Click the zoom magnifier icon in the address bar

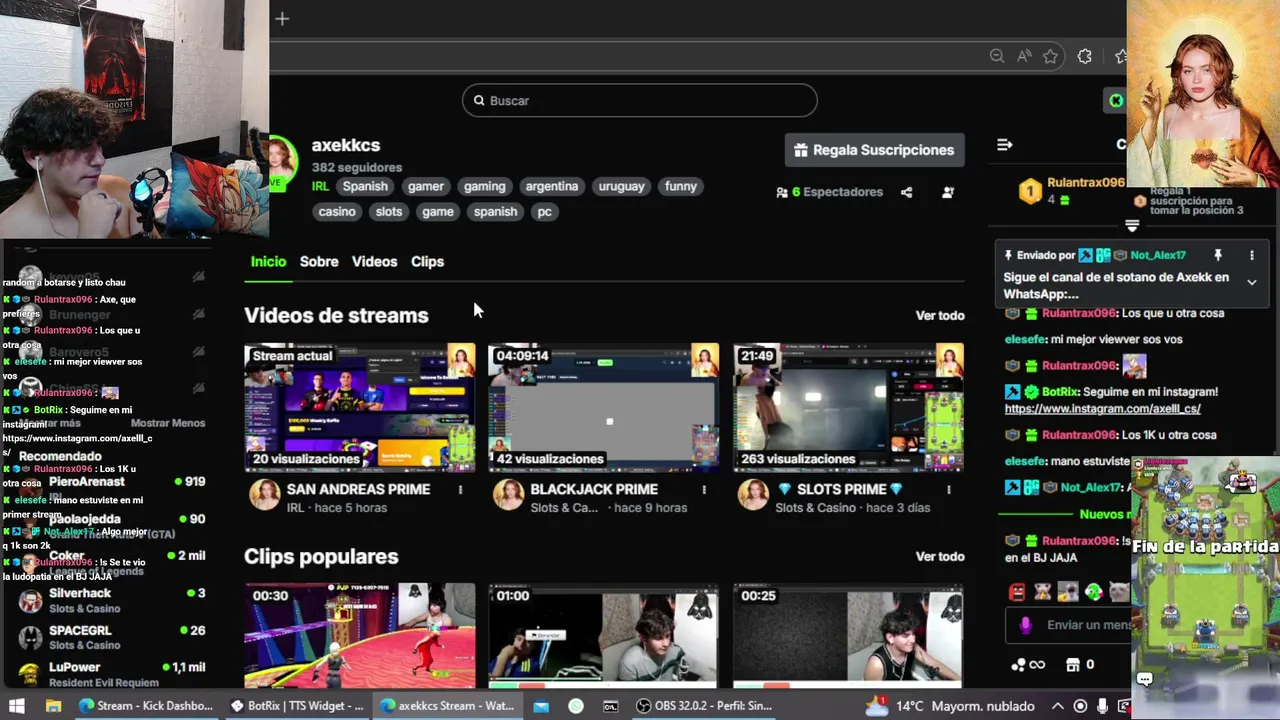click(997, 57)
